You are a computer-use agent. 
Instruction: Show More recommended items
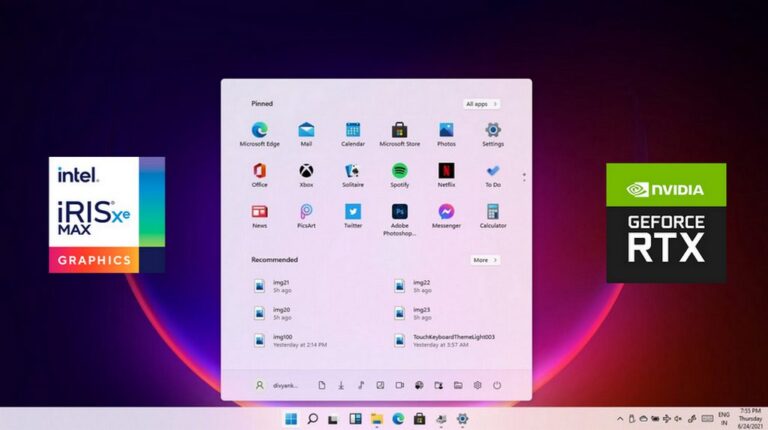pyautogui.click(x=485, y=260)
